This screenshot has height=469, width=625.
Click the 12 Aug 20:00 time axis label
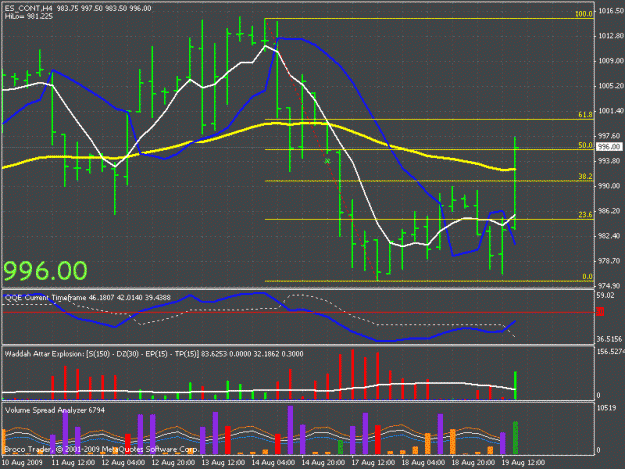click(x=173, y=463)
